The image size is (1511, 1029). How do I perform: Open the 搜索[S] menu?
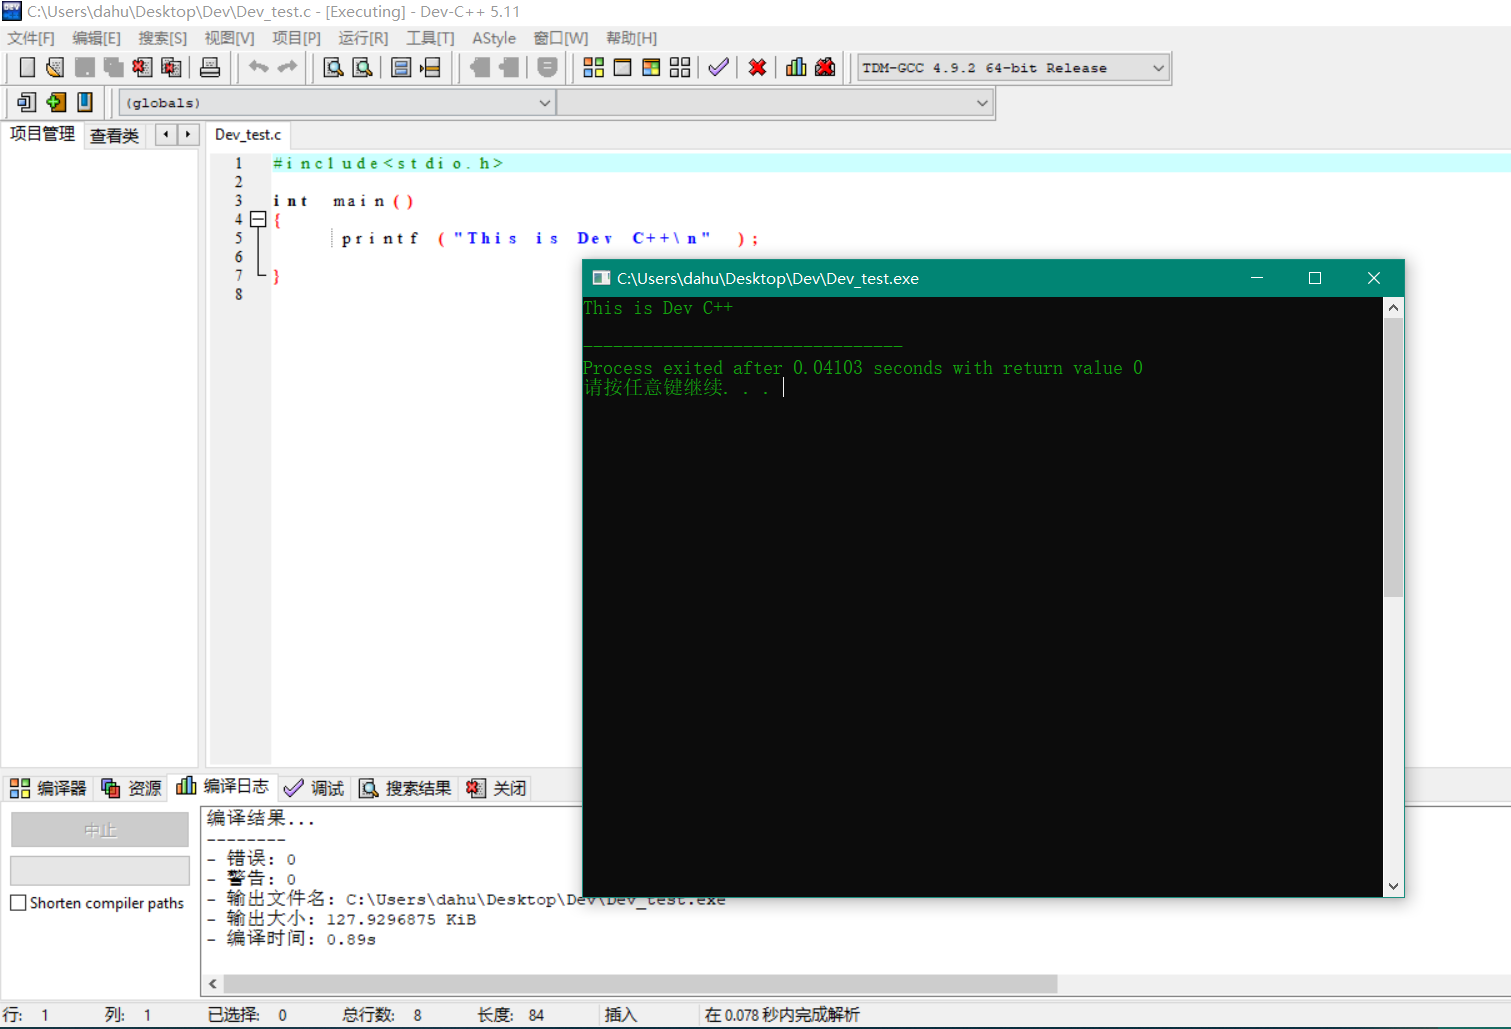click(x=162, y=38)
